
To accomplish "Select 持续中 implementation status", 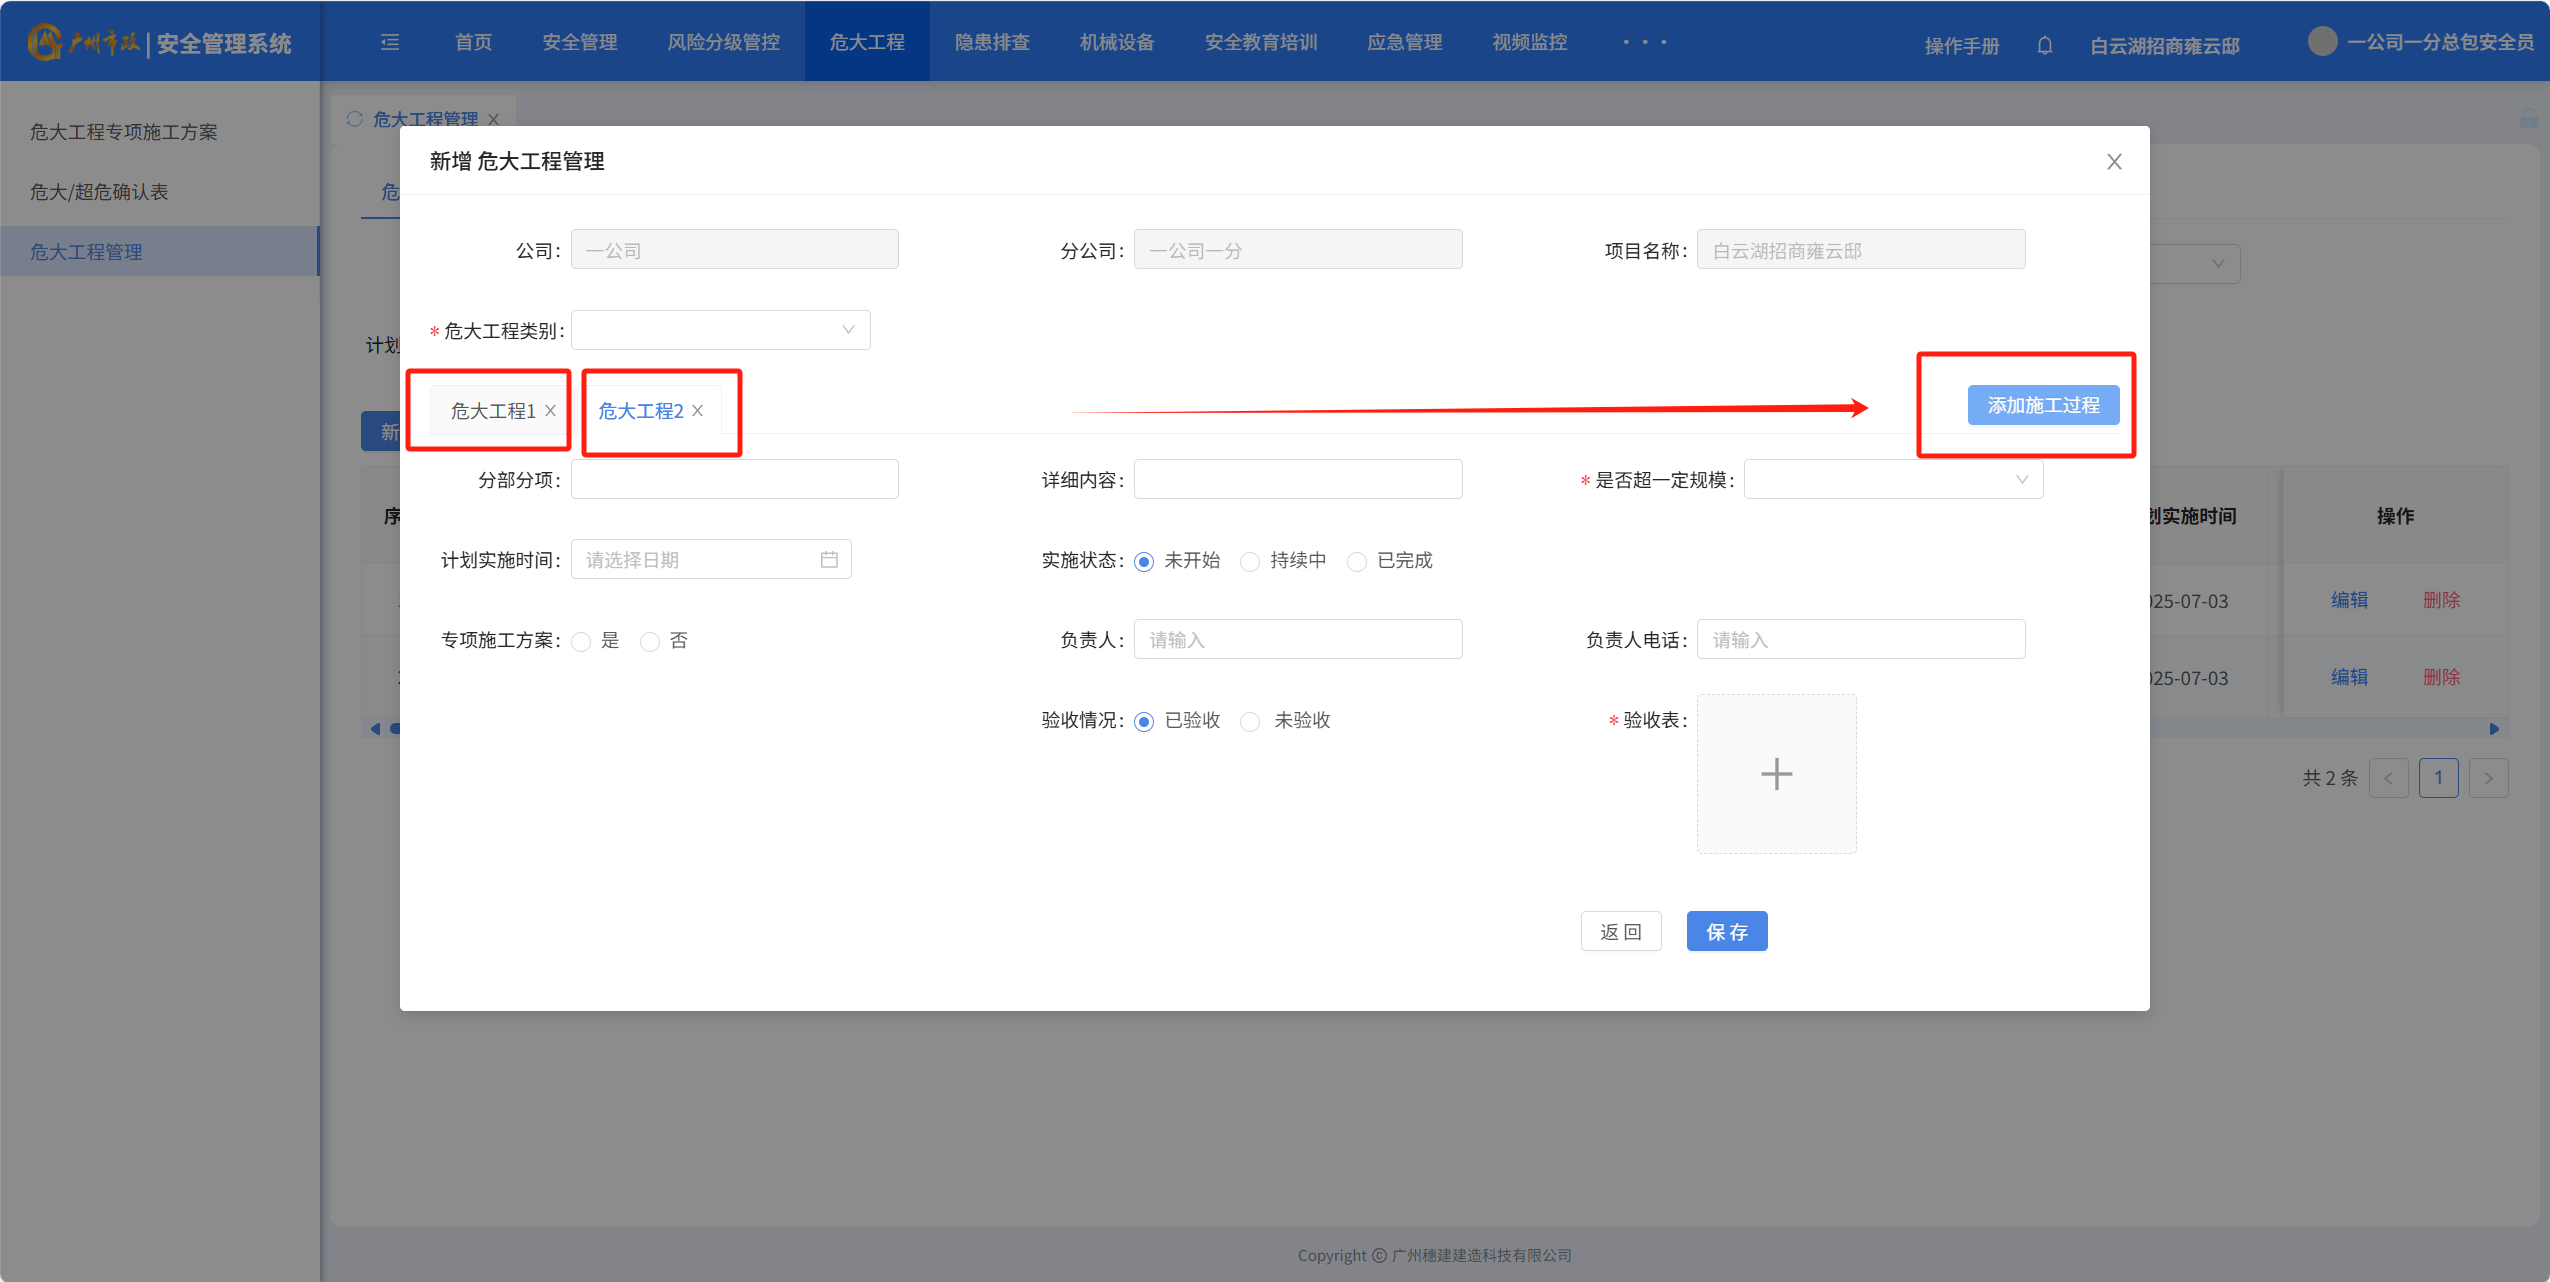I will [1250, 561].
